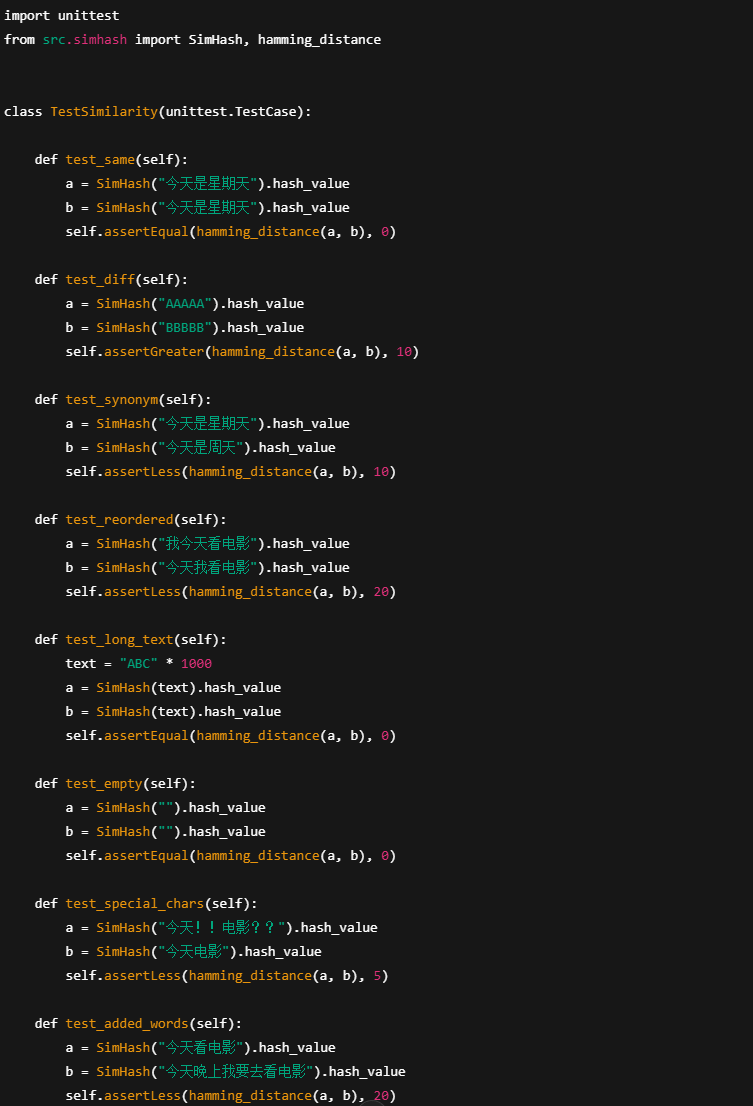
Task: Click the 'test_synonym' method name
Action: pos(112,399)
